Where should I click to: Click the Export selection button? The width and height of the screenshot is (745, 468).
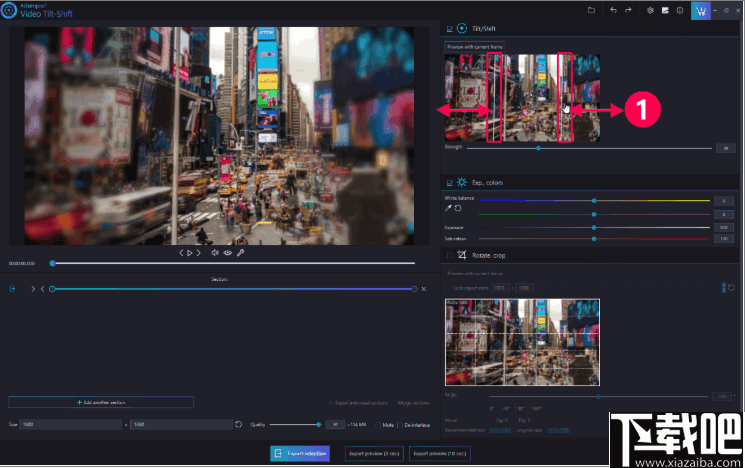[x=300, y=453]
